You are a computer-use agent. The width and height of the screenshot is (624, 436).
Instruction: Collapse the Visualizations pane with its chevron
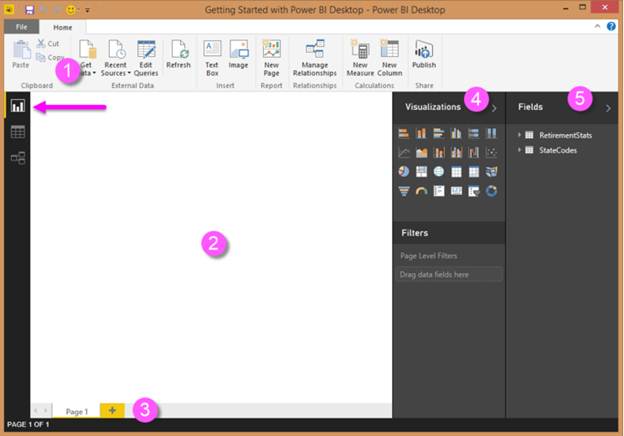pyautogui.click(x=494, y=108)
